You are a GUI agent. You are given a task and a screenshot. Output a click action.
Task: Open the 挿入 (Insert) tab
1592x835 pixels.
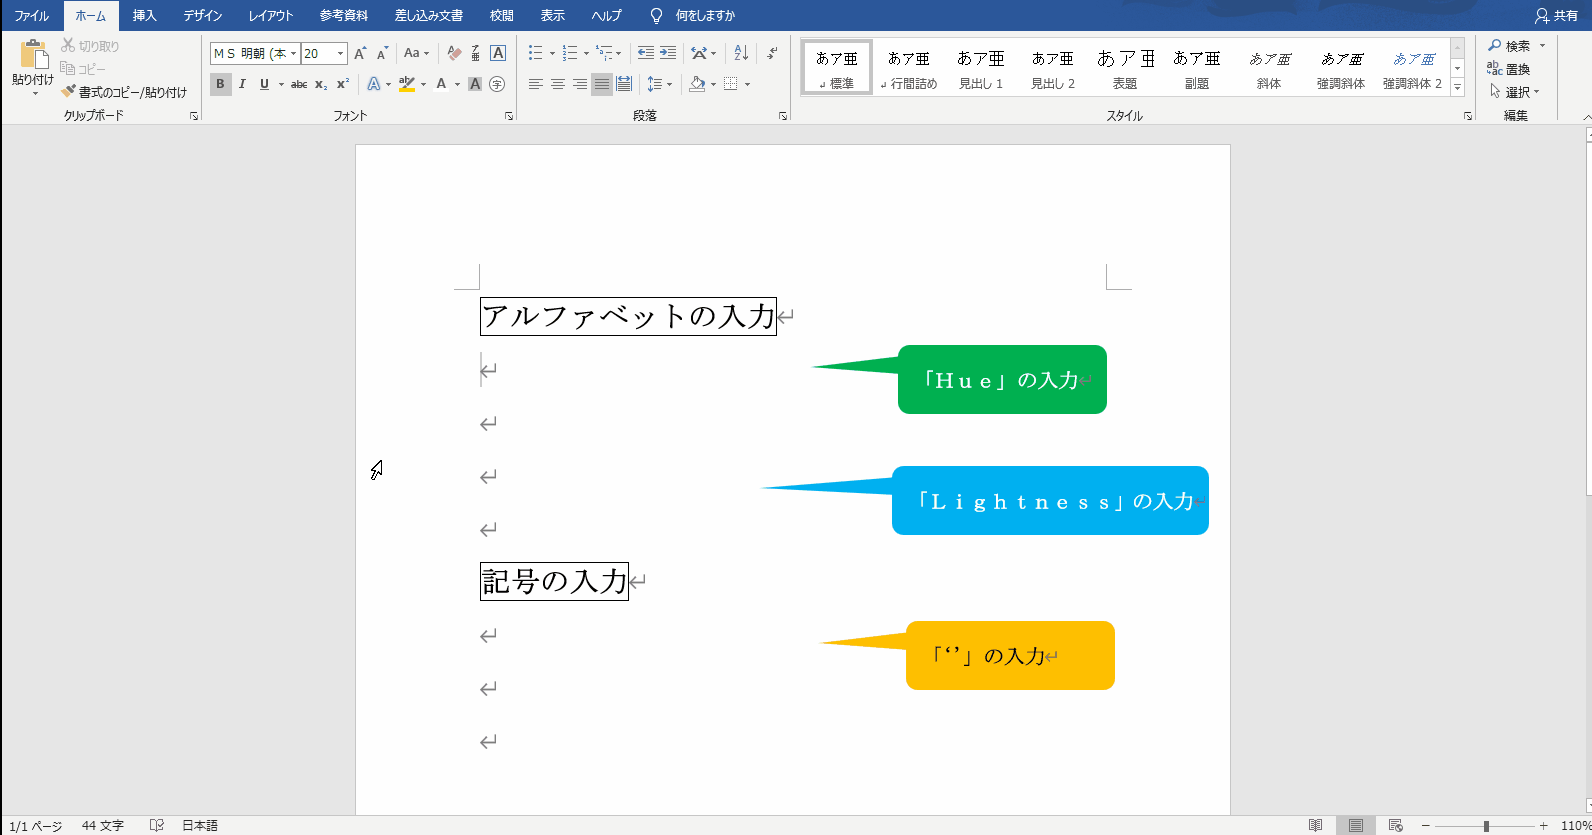click(x=145, y=16)
